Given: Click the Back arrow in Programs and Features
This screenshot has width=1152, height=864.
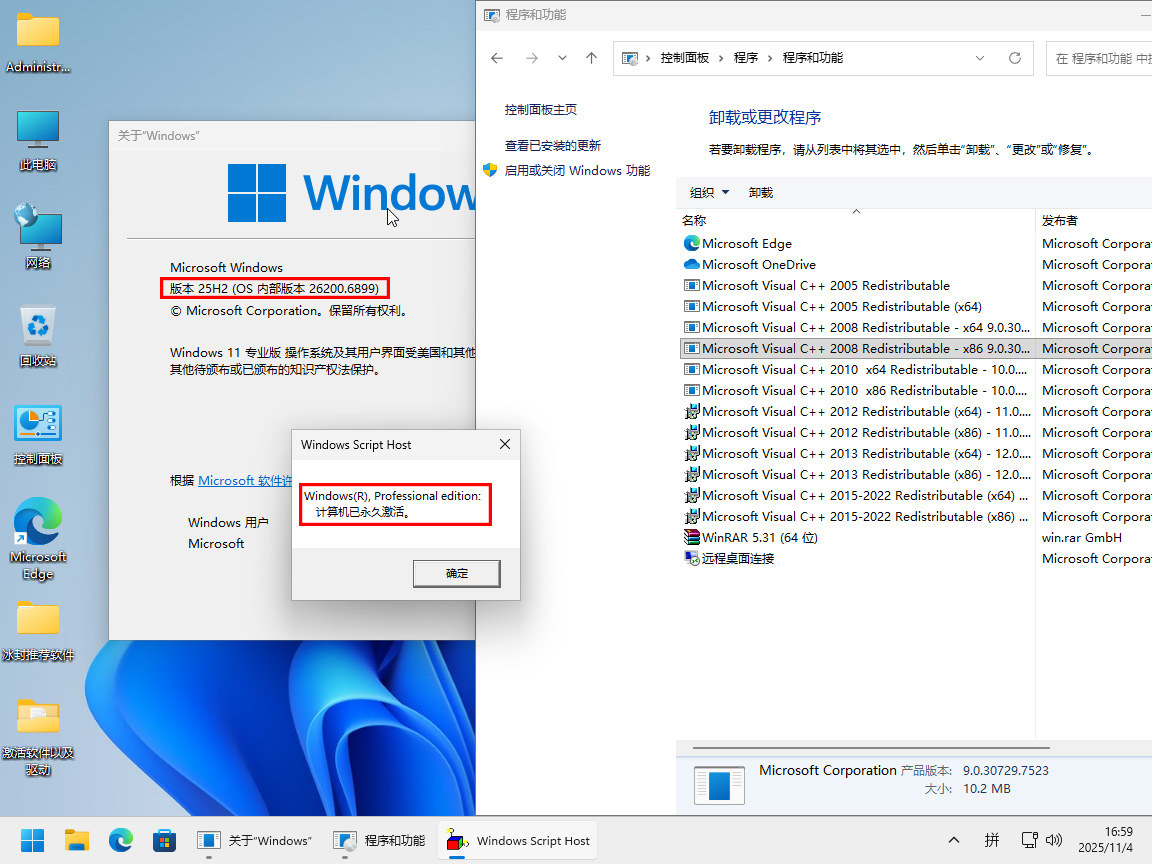Looking at the screenshot, I should pos(497,58).
